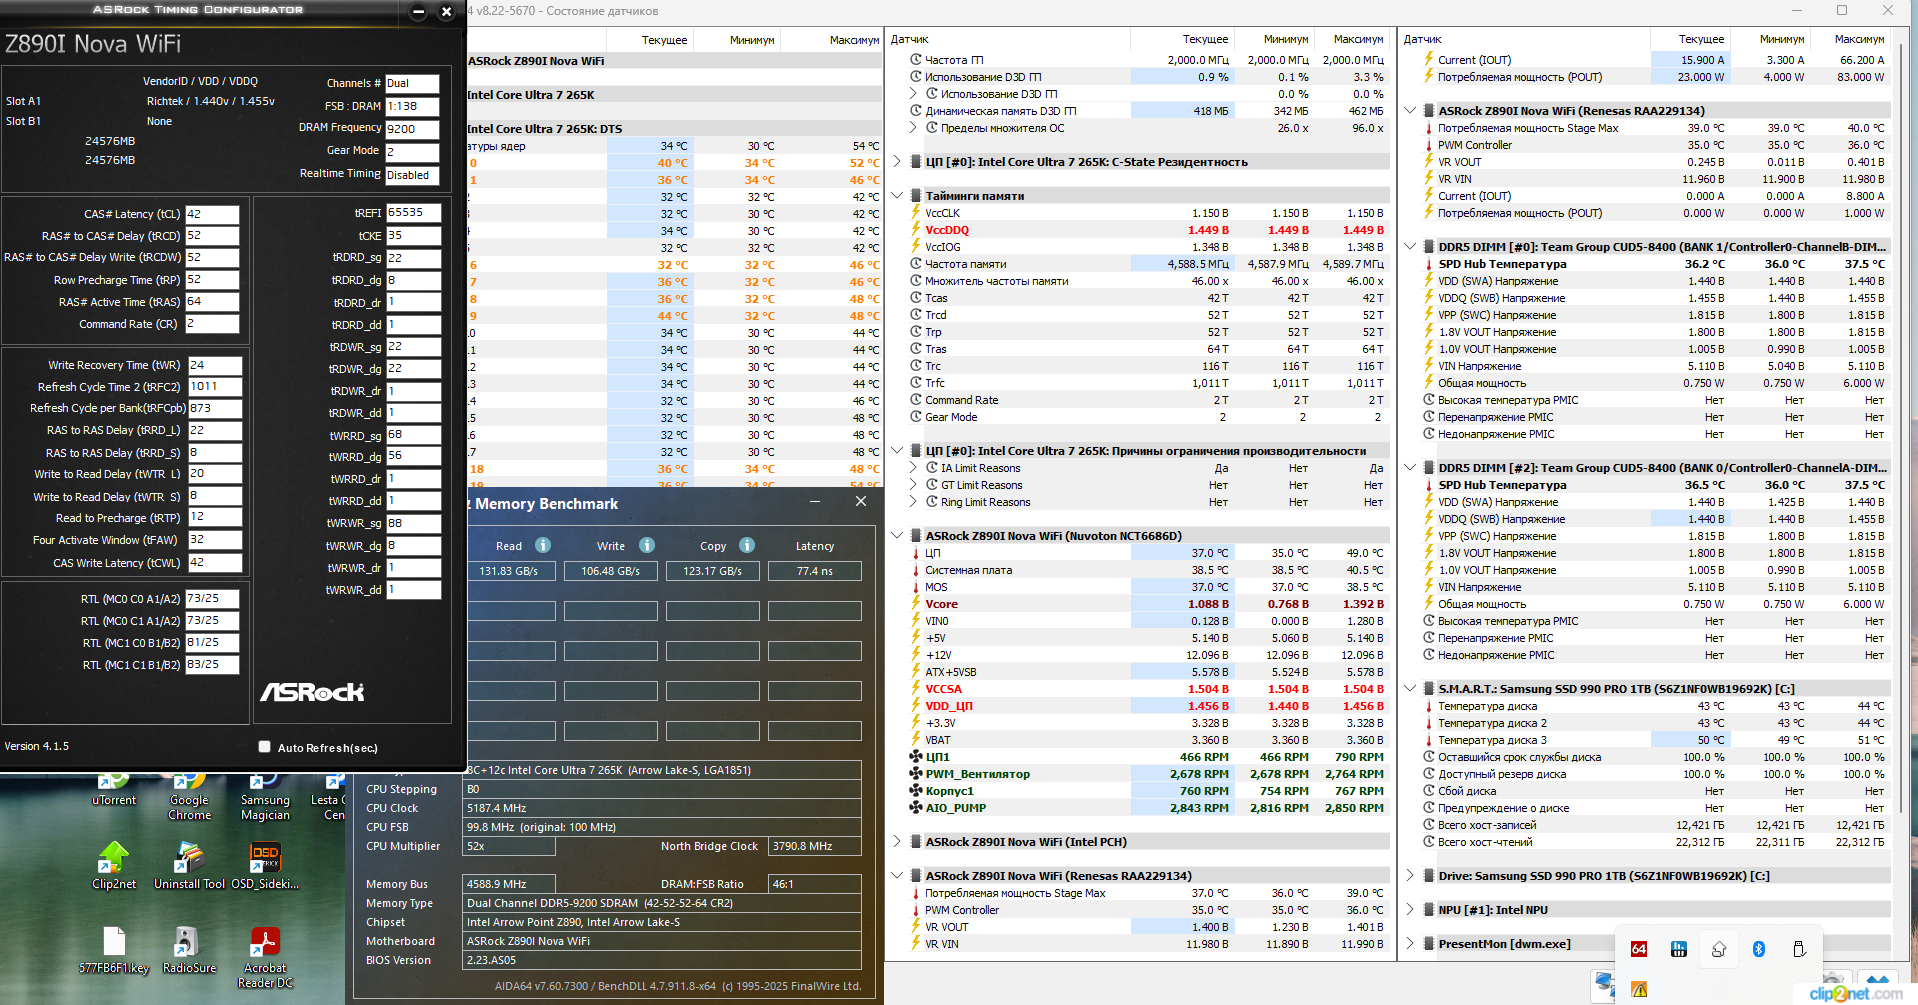1918x1005 pixels.
Task: Click the CAS# Latency (tCL) value field
Action: tap(212, 214)
